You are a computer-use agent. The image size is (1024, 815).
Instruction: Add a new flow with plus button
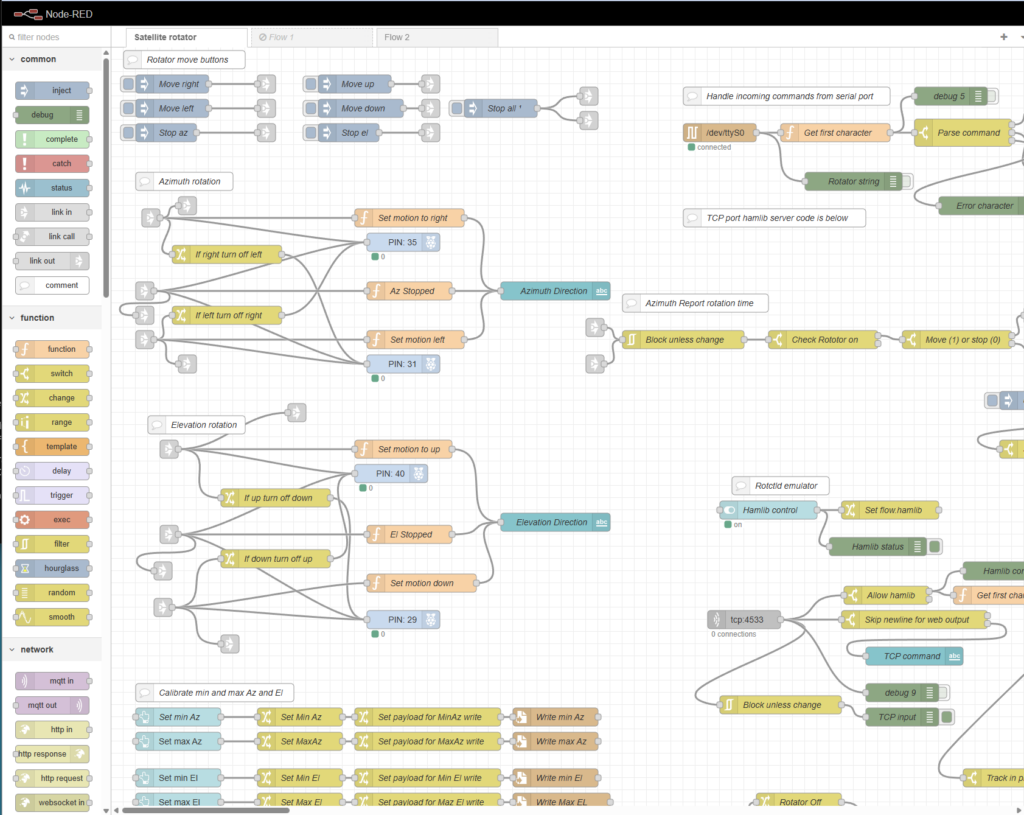click(1004, 37)
